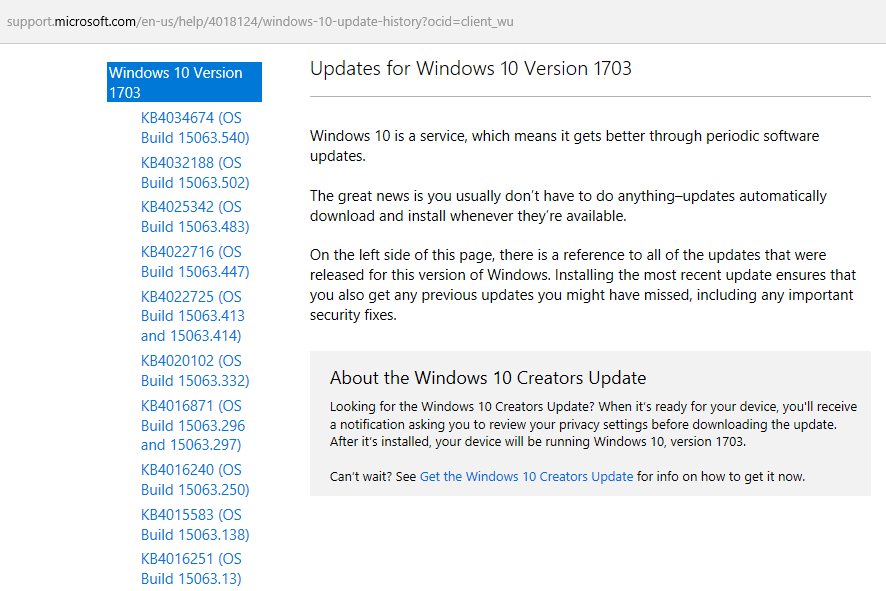Click paragraph starting 'Windows 10 is a service'
This screenshot has width=886, height=591.
point(564,146)
